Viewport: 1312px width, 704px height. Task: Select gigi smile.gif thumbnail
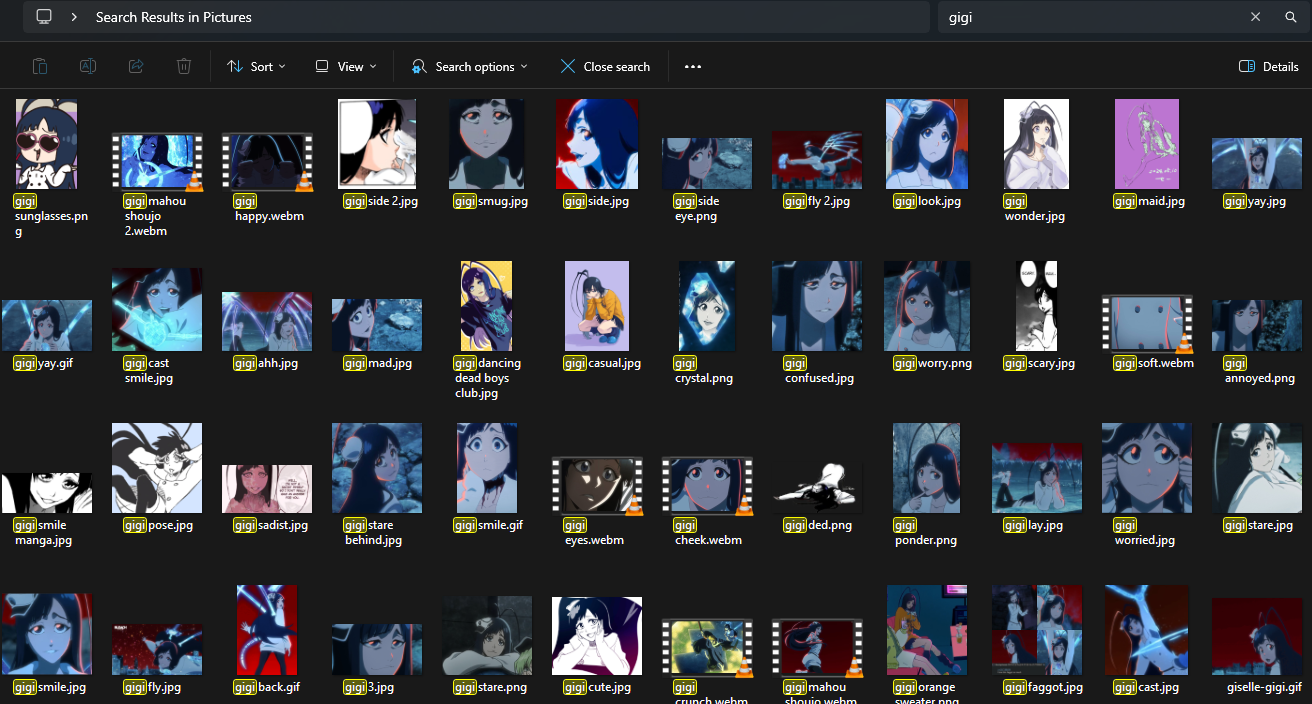[x=487, y=468]
